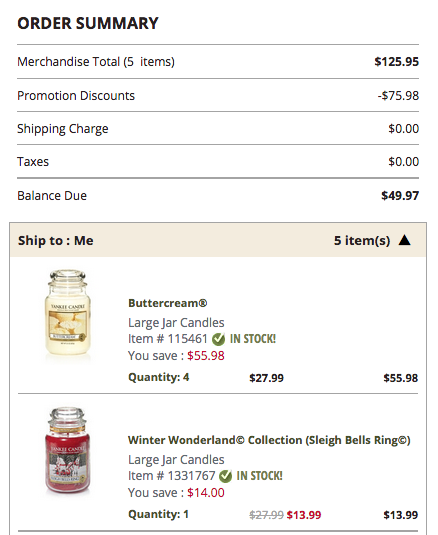Click the Ship to : Me header

(x=56, y=241)
